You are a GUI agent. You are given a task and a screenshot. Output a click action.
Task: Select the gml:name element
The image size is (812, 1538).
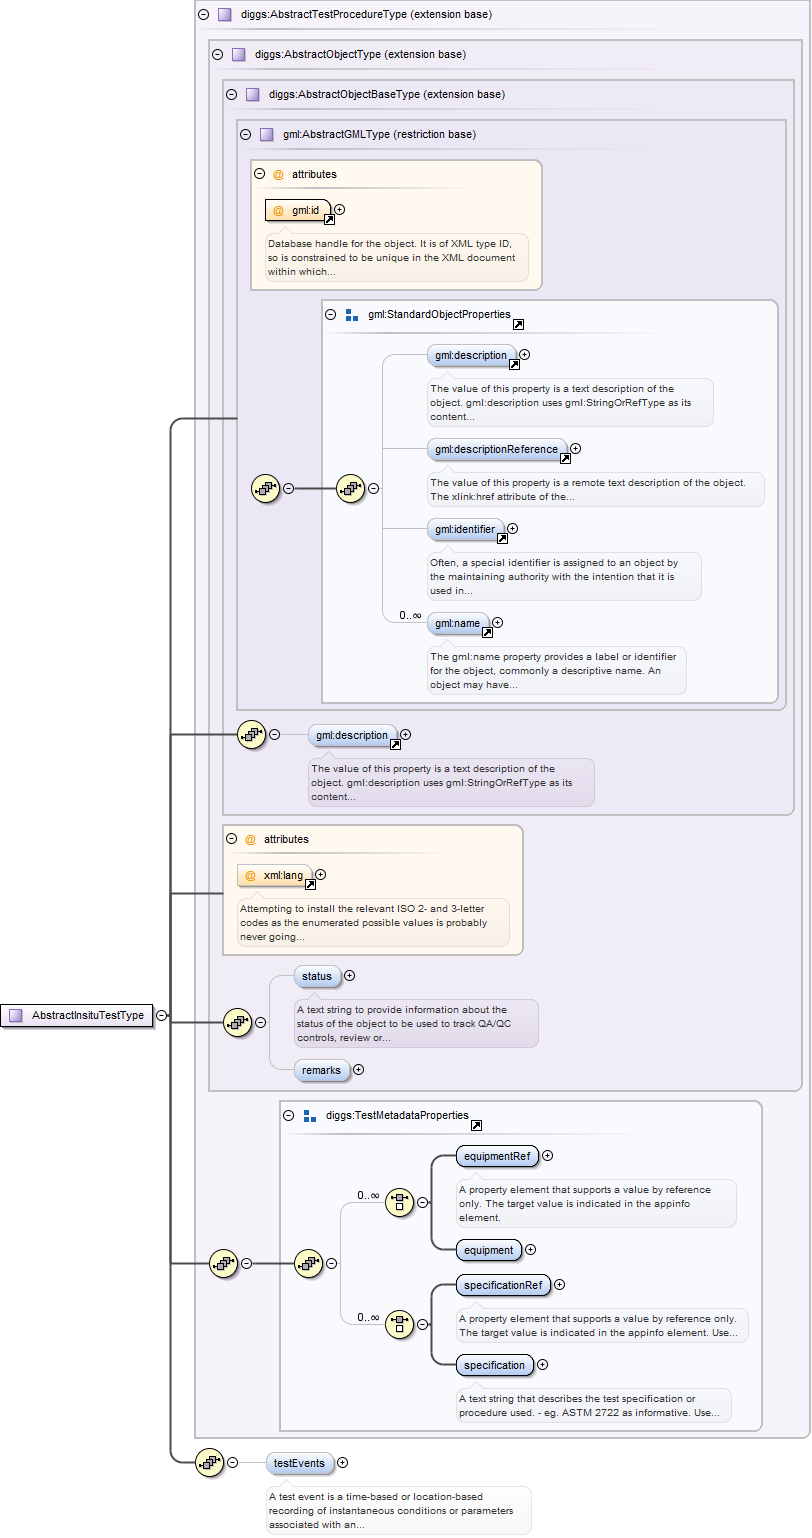tap(457, 623)
